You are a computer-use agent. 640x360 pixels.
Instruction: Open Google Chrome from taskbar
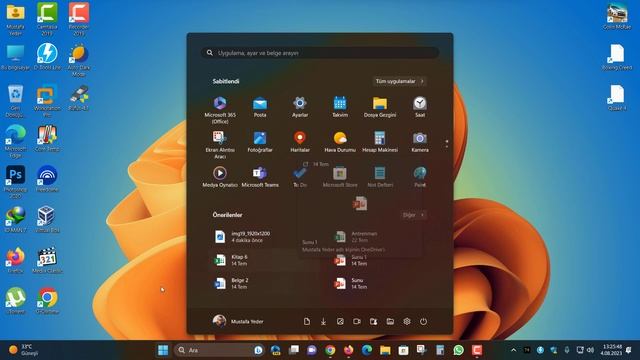[x=330, y=350]
